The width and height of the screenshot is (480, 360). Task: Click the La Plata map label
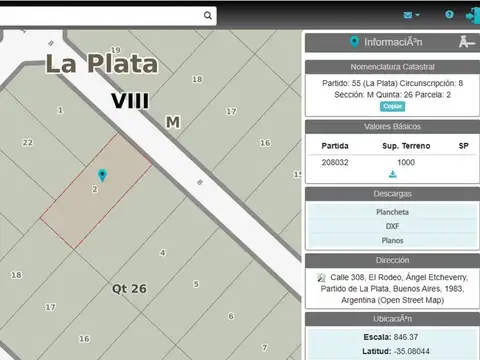(102, 64)
